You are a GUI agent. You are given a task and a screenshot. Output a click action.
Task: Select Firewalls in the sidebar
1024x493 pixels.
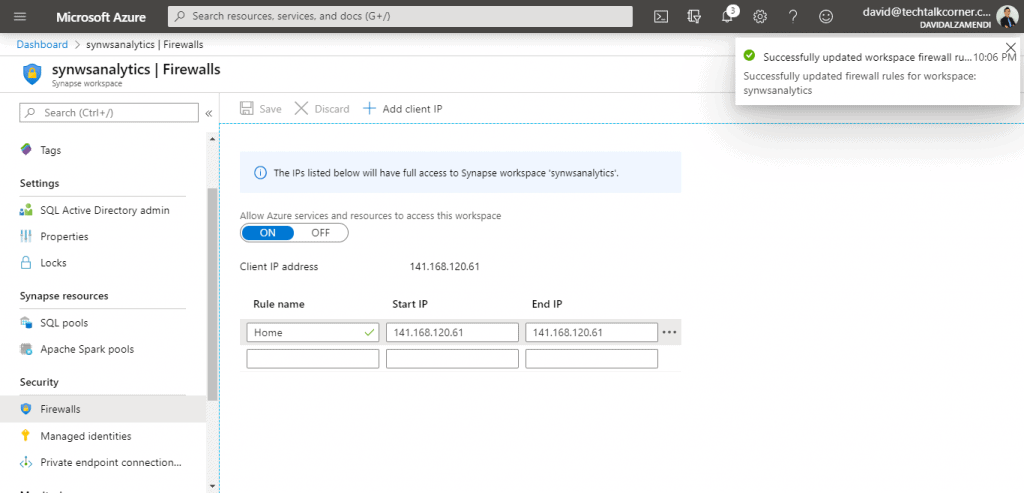pyautogui.click(x=103, y=409)
